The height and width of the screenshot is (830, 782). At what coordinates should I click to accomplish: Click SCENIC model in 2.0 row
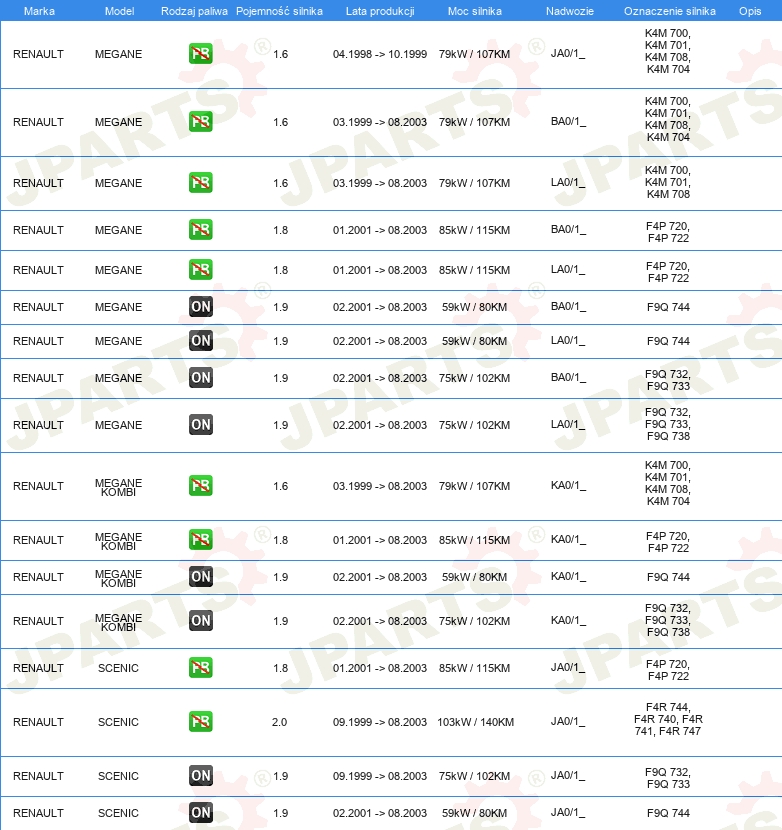click(x=118, y=722)
